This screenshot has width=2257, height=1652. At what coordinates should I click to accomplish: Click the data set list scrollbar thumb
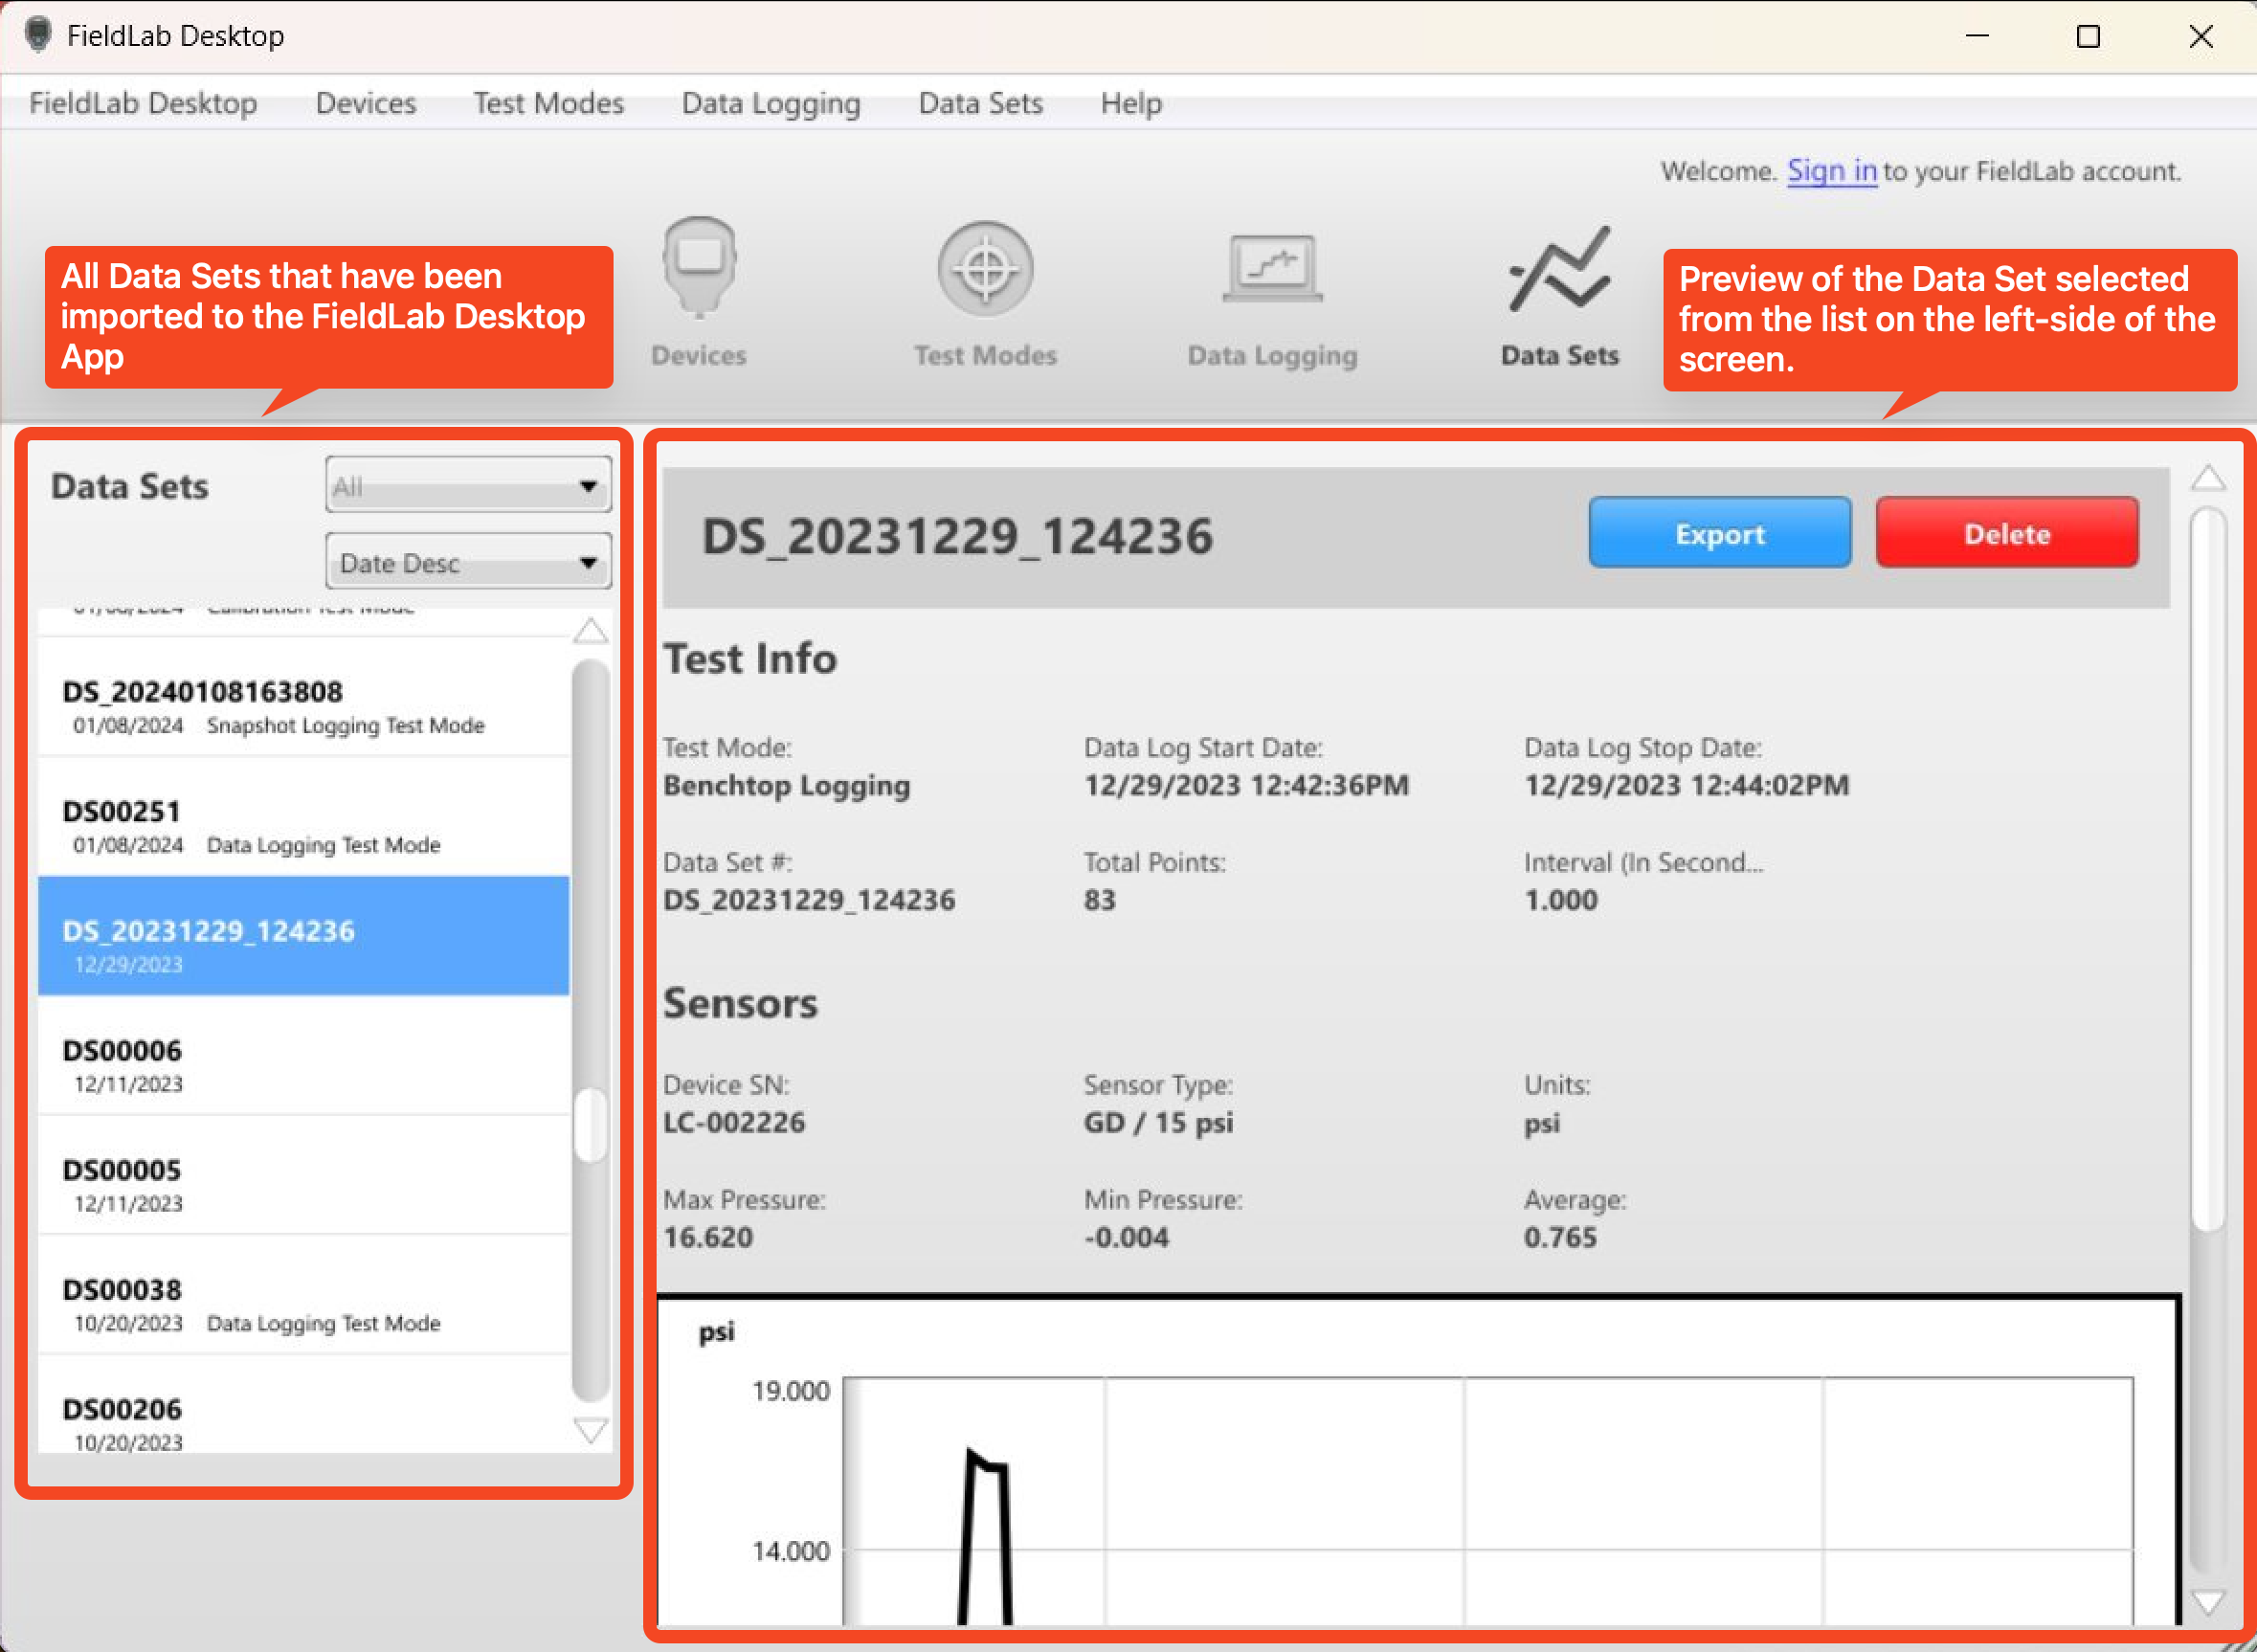[591, 1125]
